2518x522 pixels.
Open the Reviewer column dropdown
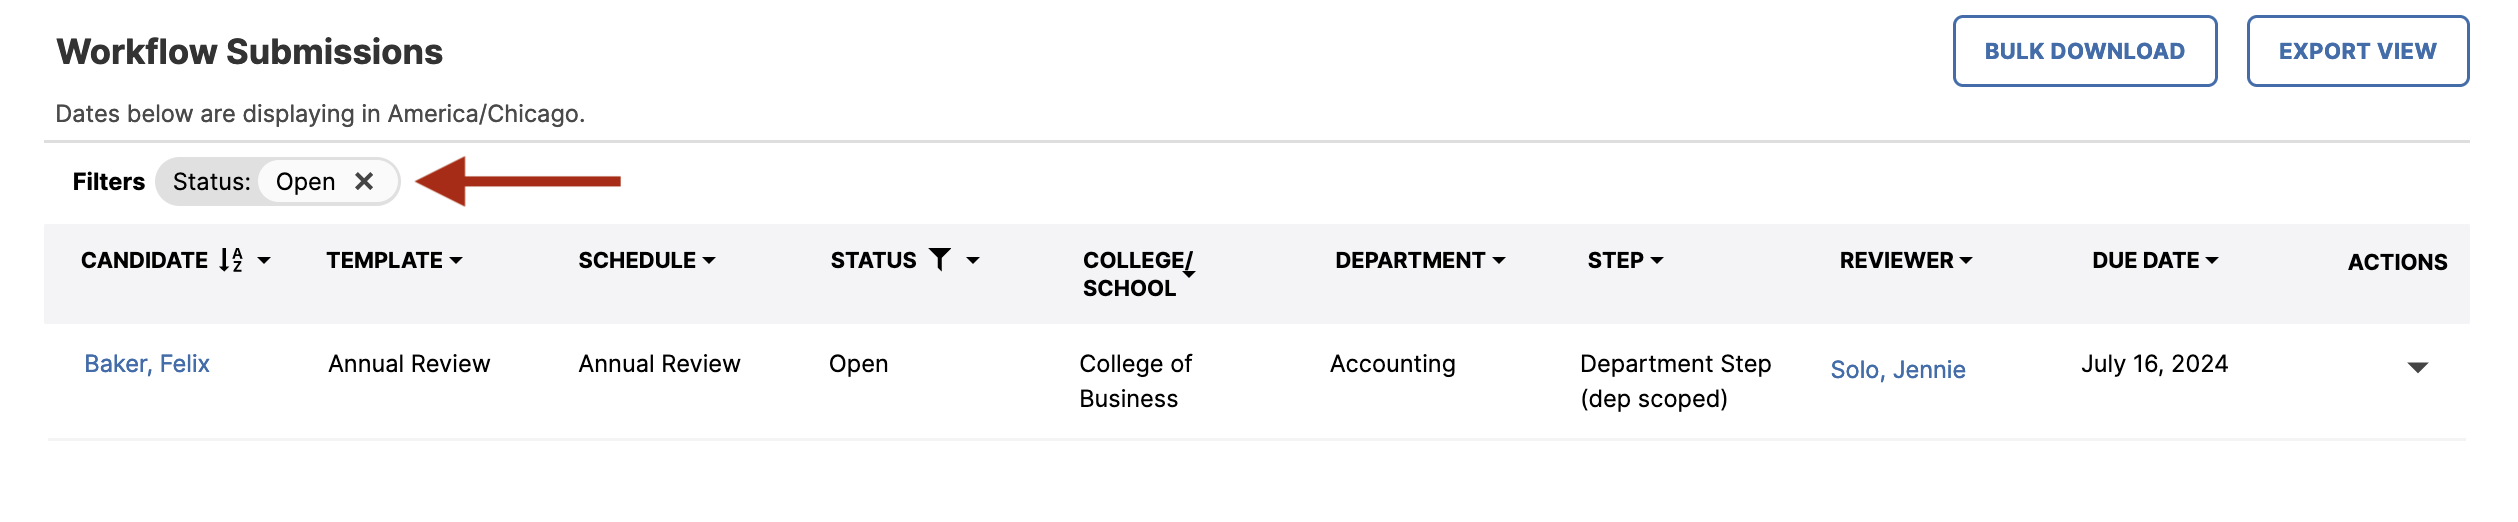click(1906, 260)
